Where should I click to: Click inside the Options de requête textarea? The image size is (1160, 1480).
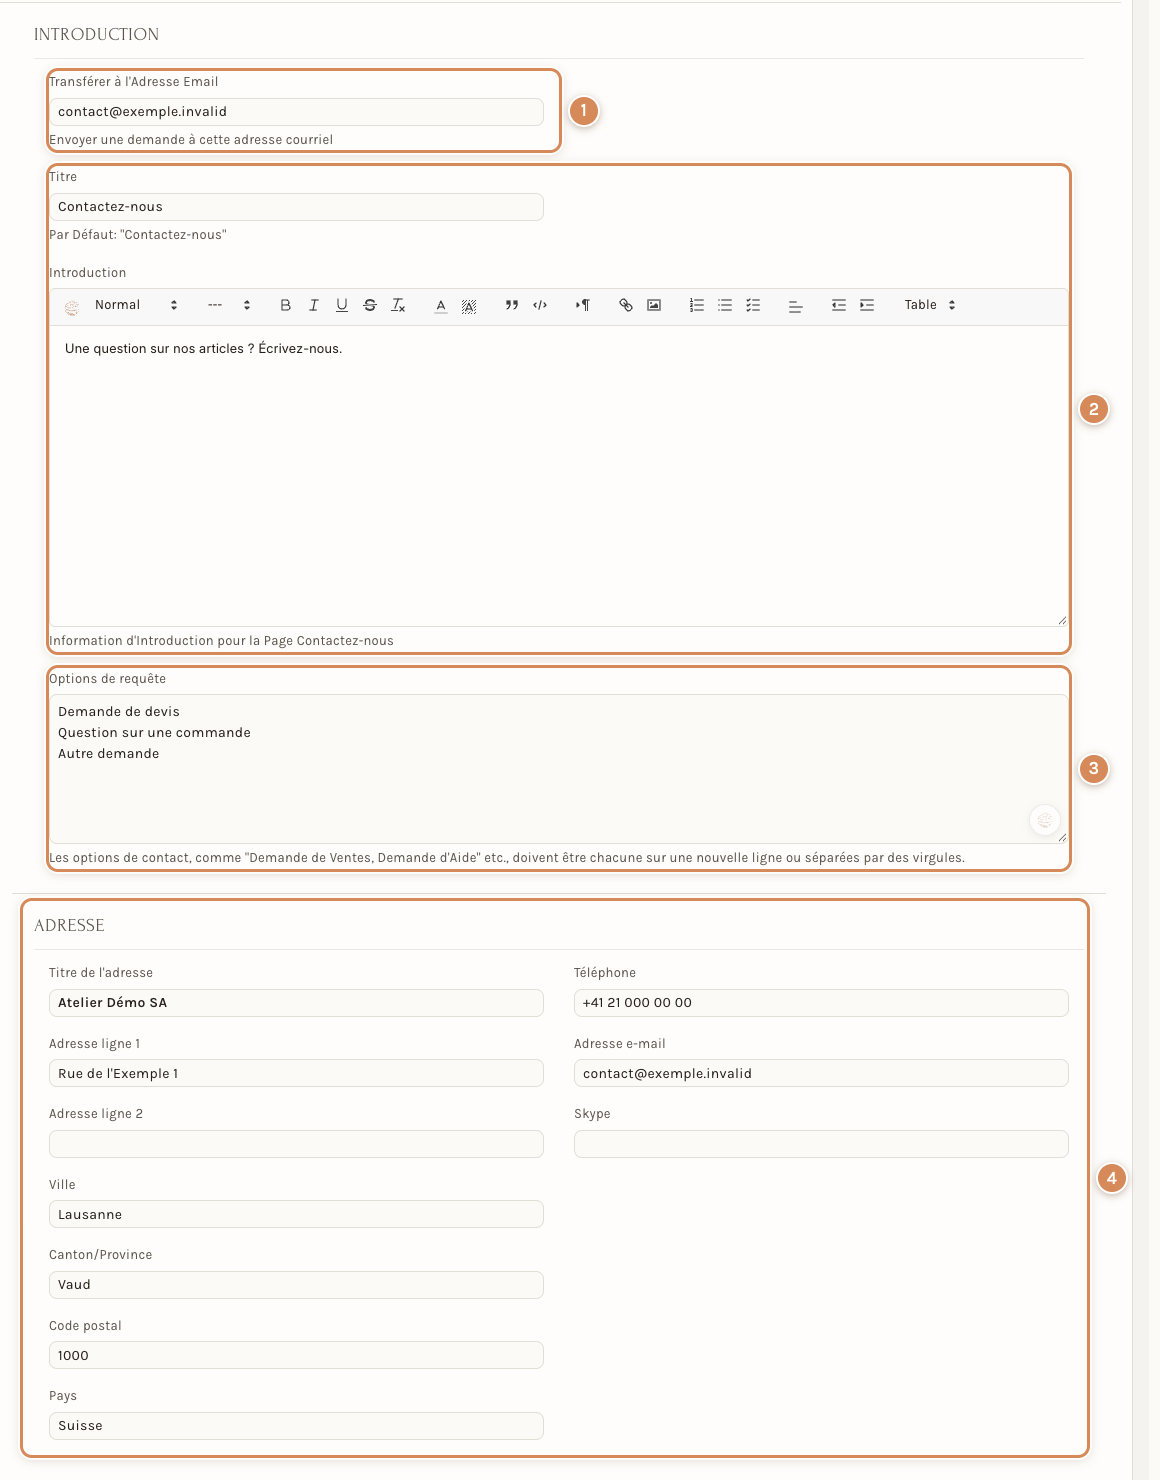click(559, 769)
